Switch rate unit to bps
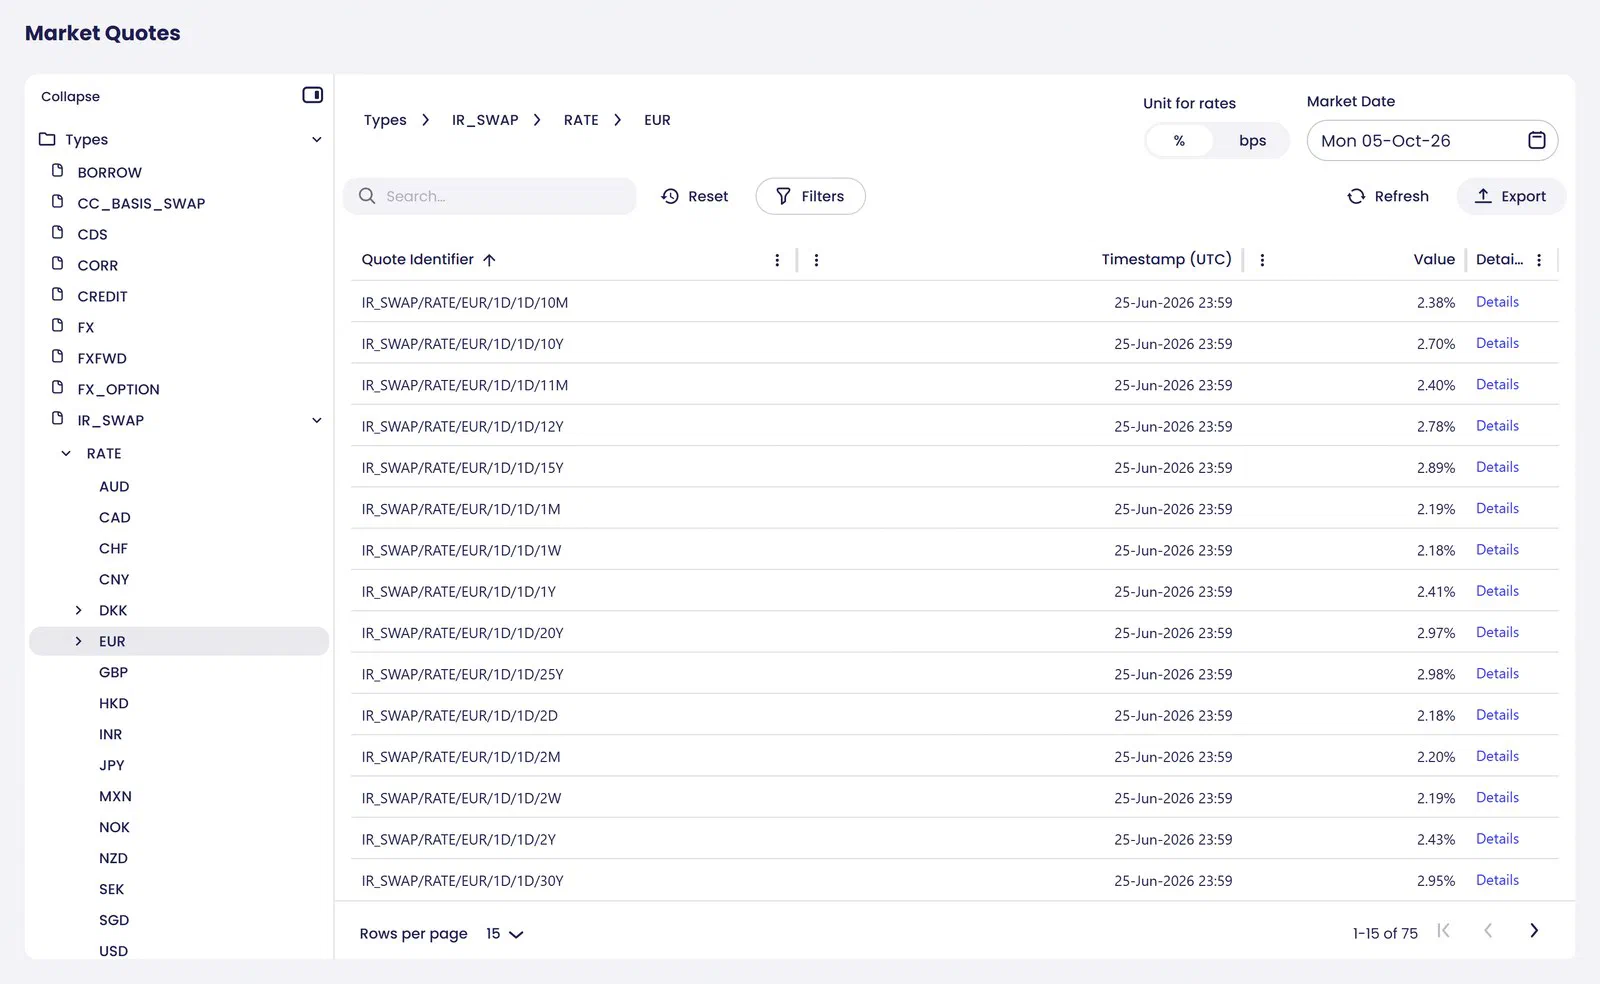 1252,141
